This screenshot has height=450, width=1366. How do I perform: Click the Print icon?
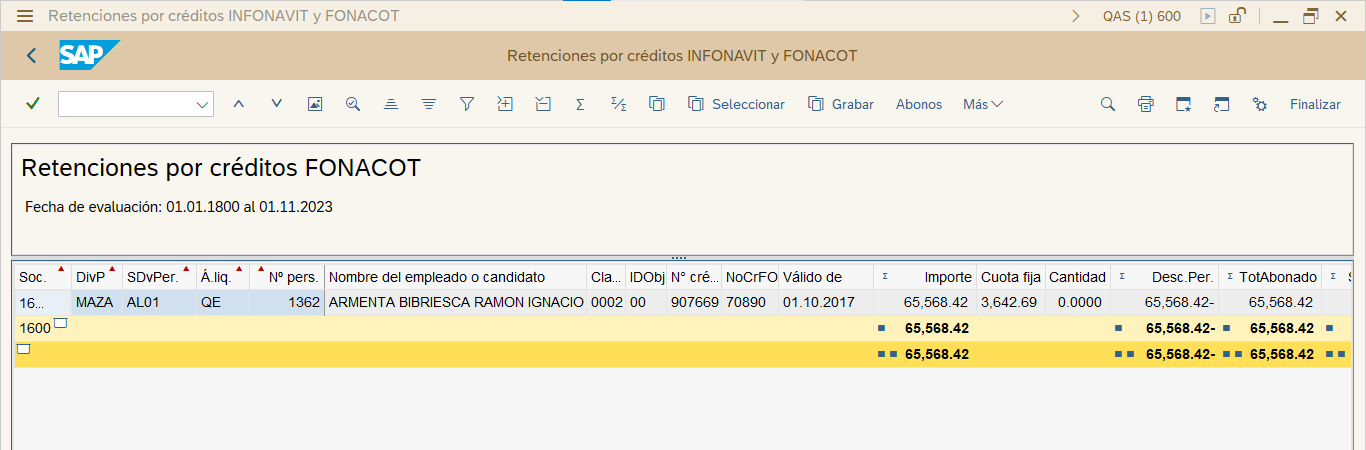point(1146,104)
